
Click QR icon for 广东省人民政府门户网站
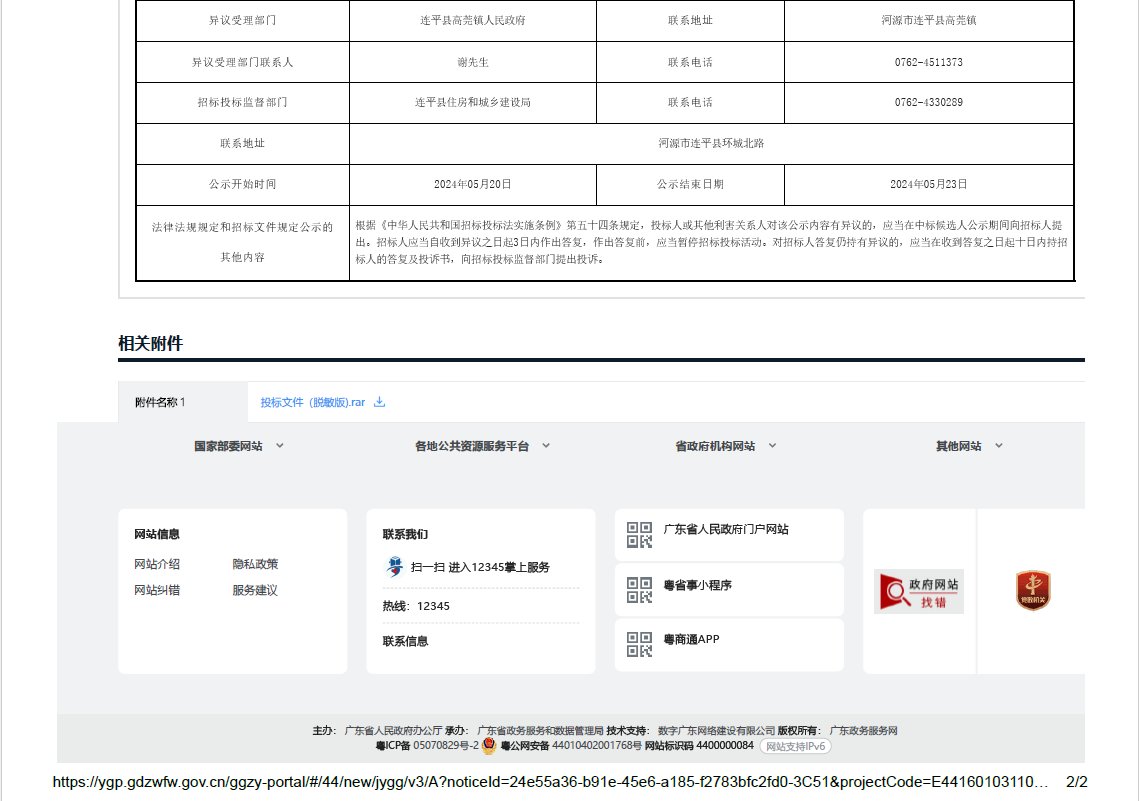[x=639, y=535]
